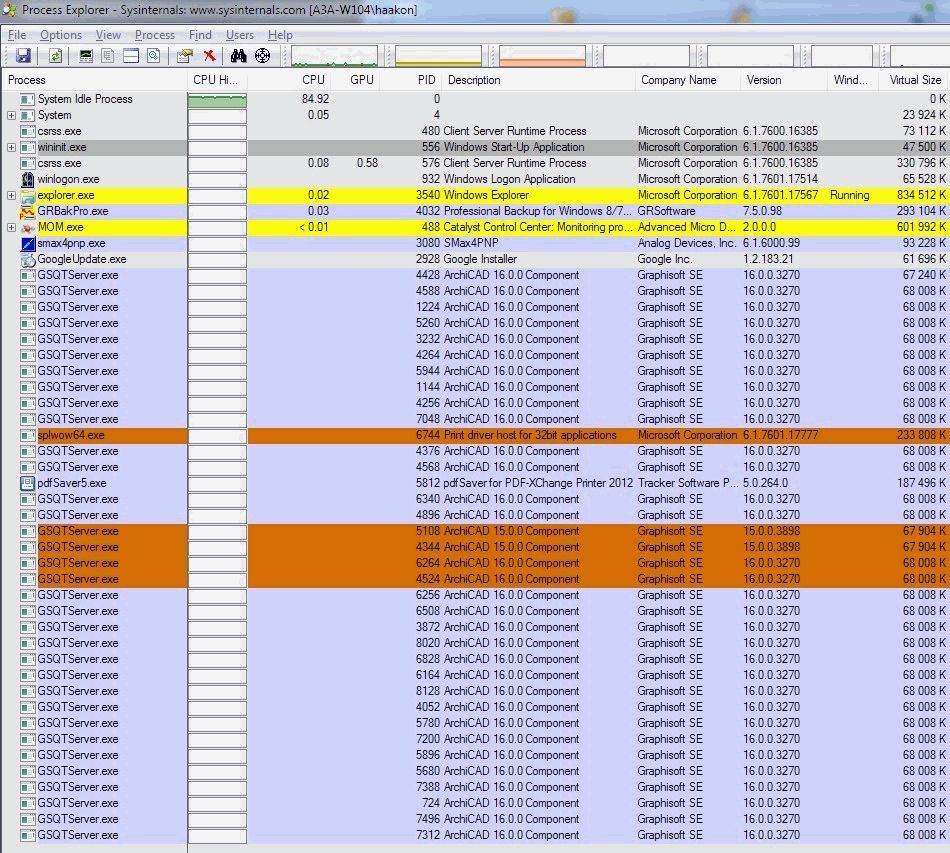
Task: Open System Information graph icon
Action: 87,56
